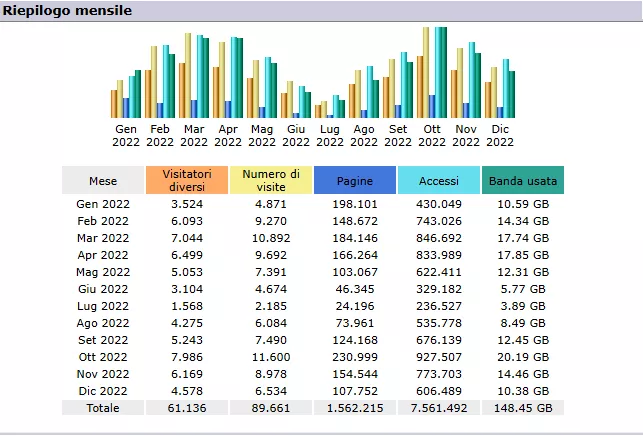
Task: Select the Mar 2022 row label in table
Action: 103,238
